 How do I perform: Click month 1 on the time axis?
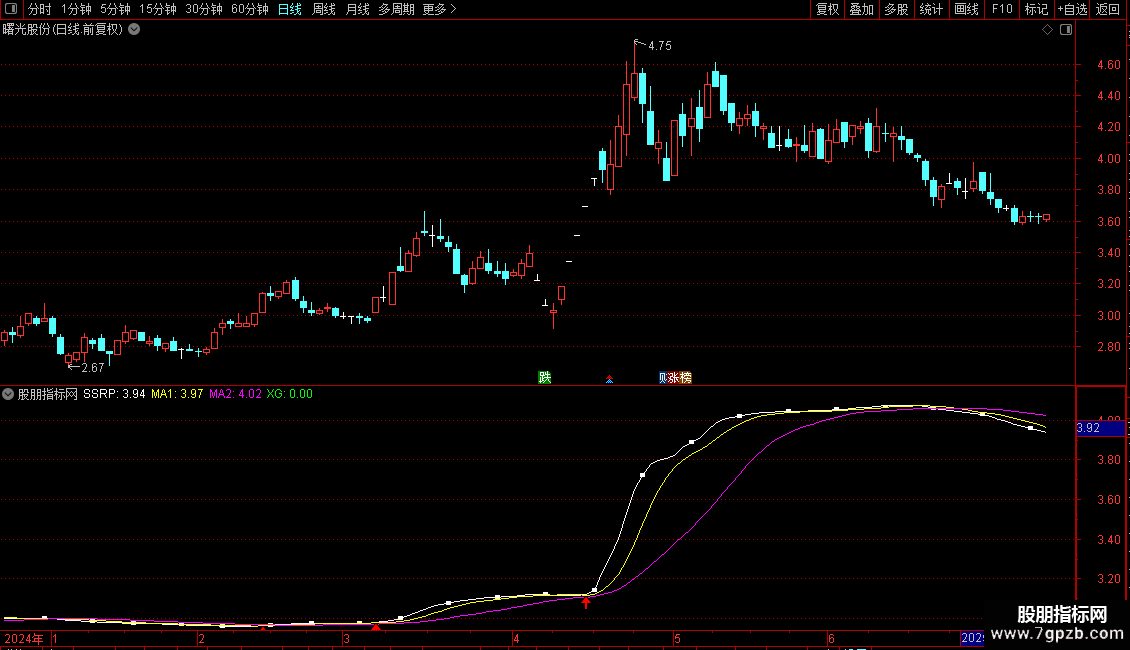point(55,638)
